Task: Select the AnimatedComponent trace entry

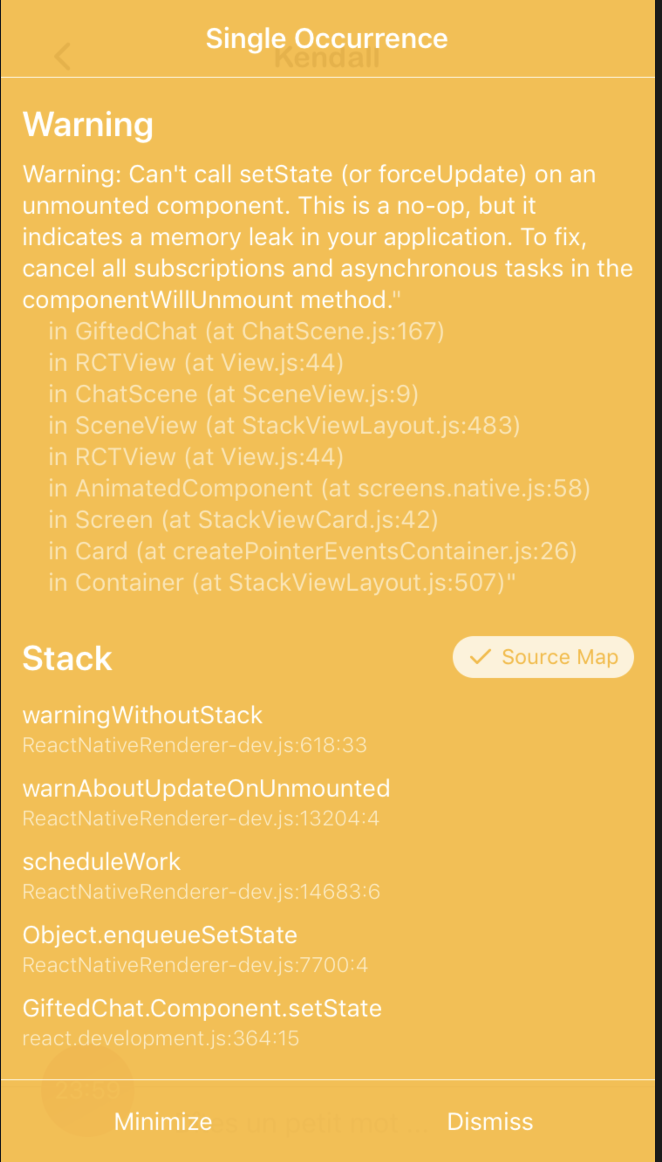Action: [319, 488]
